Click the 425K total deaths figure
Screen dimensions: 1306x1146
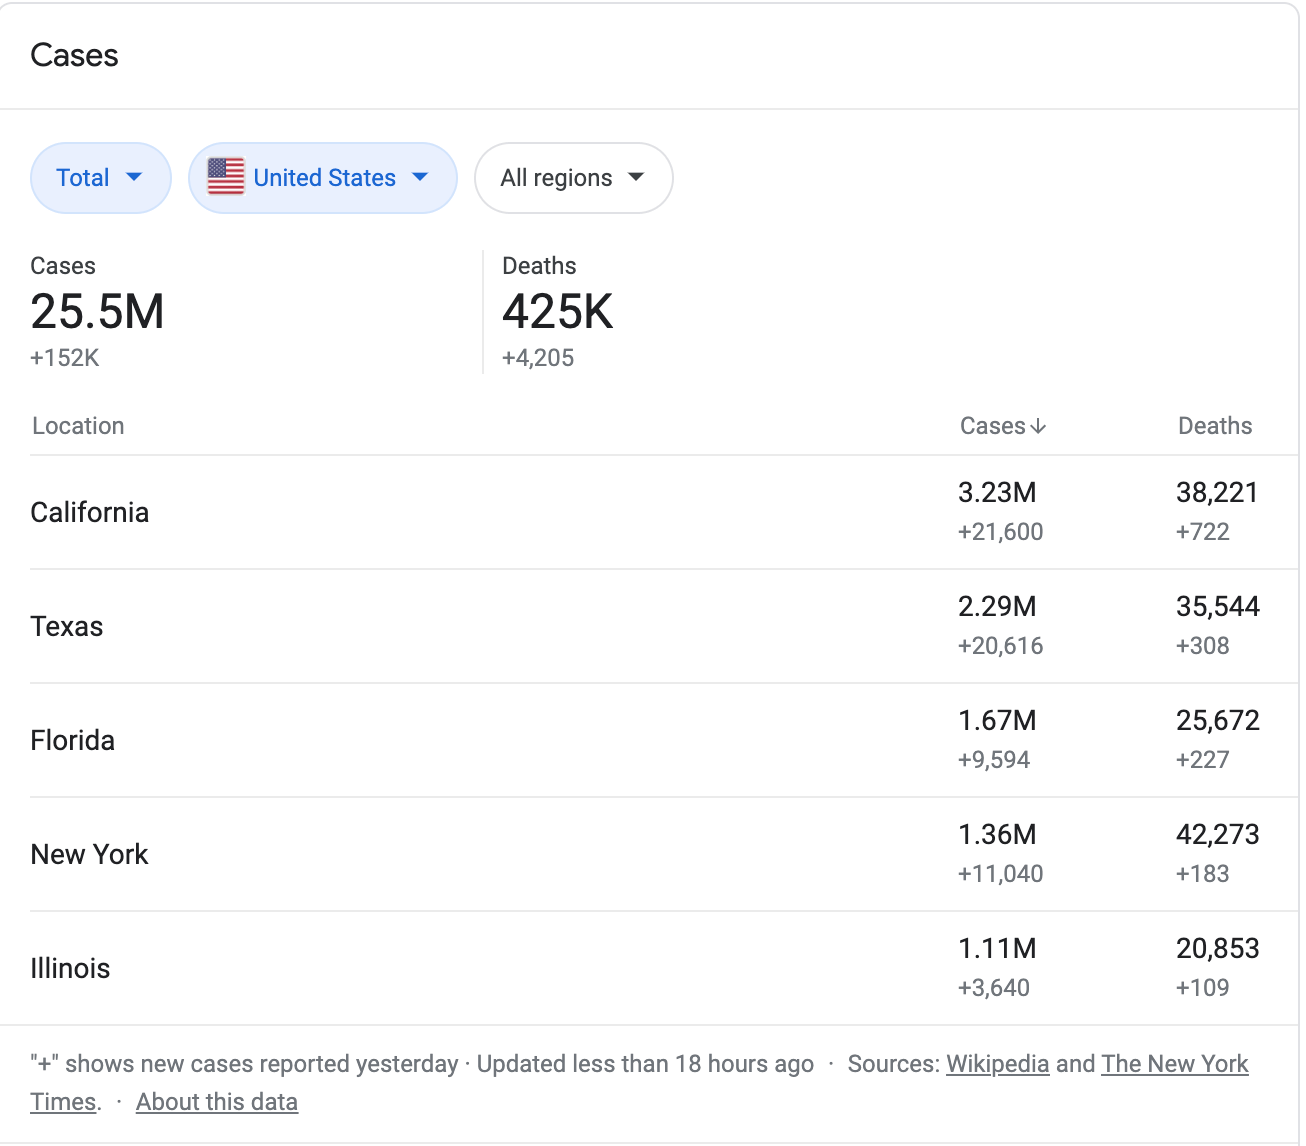click(557, 312)
